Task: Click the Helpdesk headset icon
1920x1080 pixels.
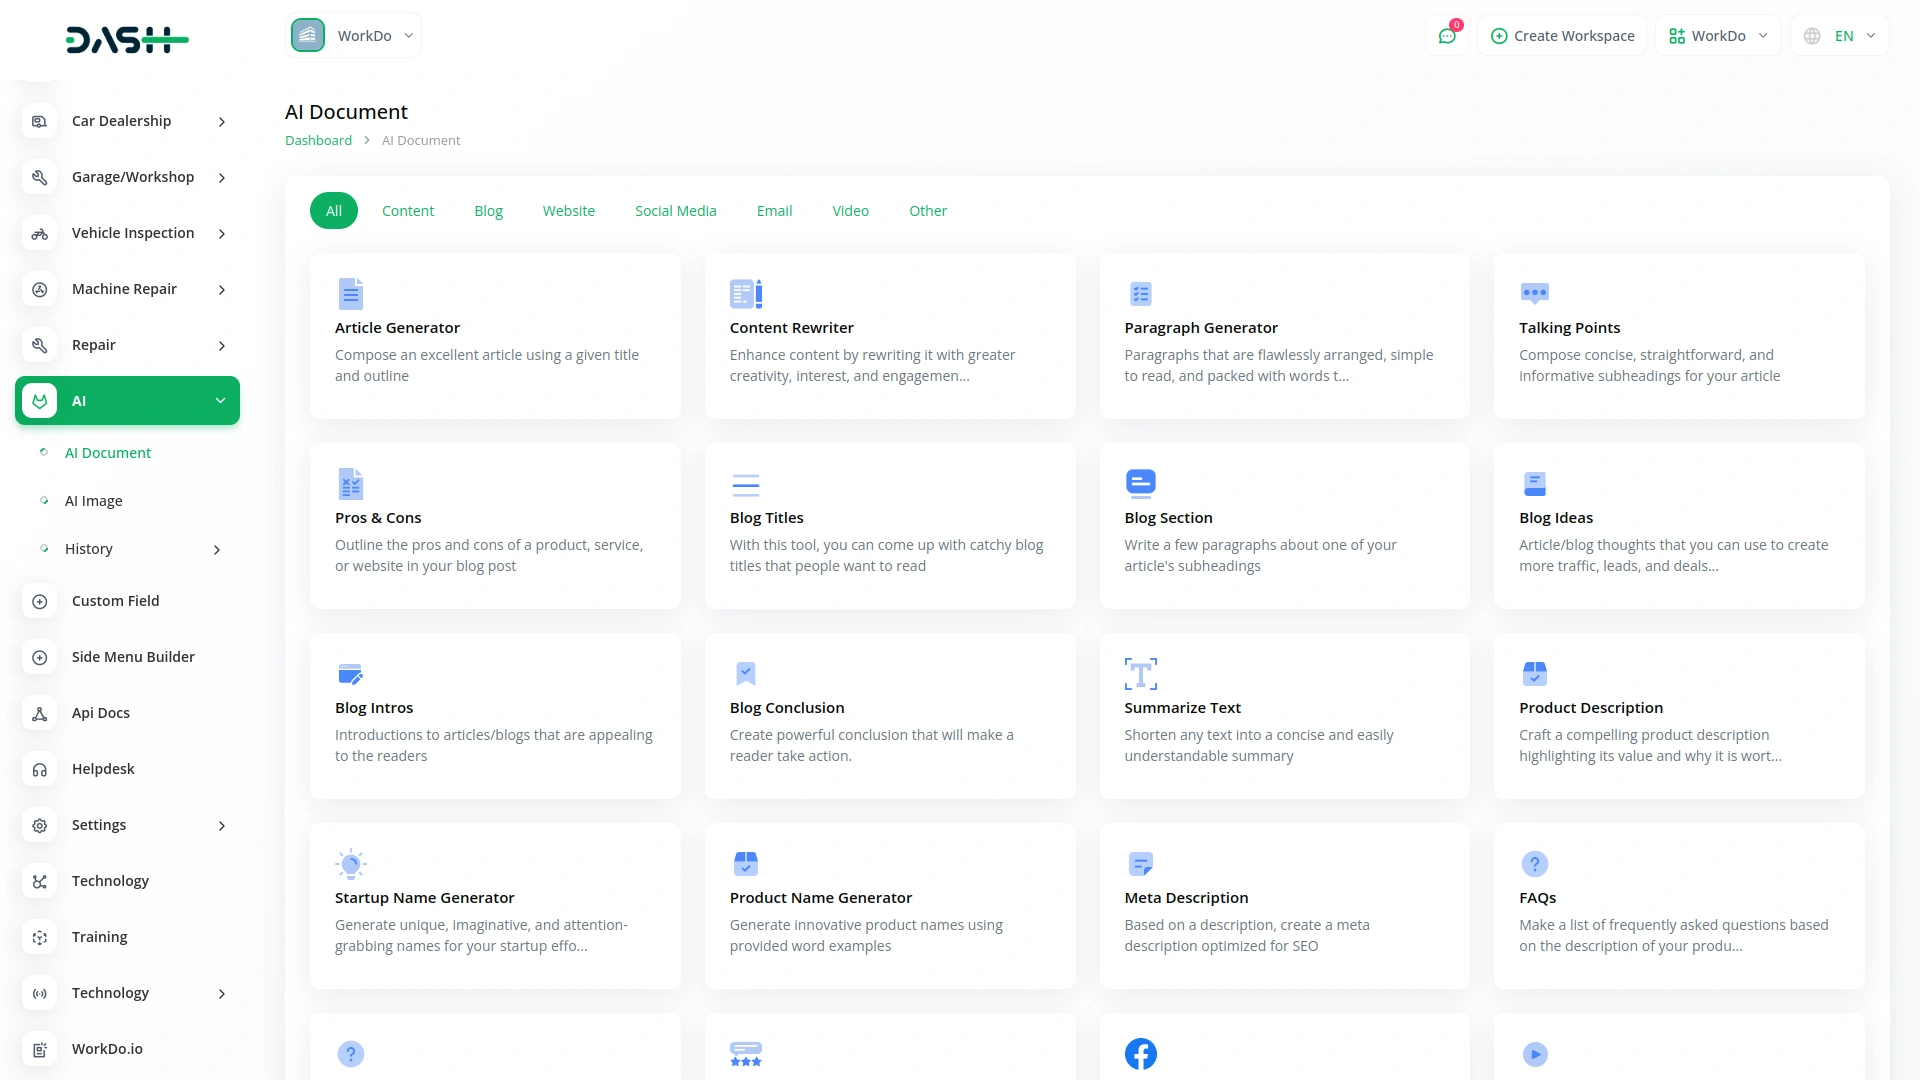Action: pyautogui.click(x=40, y=769)
